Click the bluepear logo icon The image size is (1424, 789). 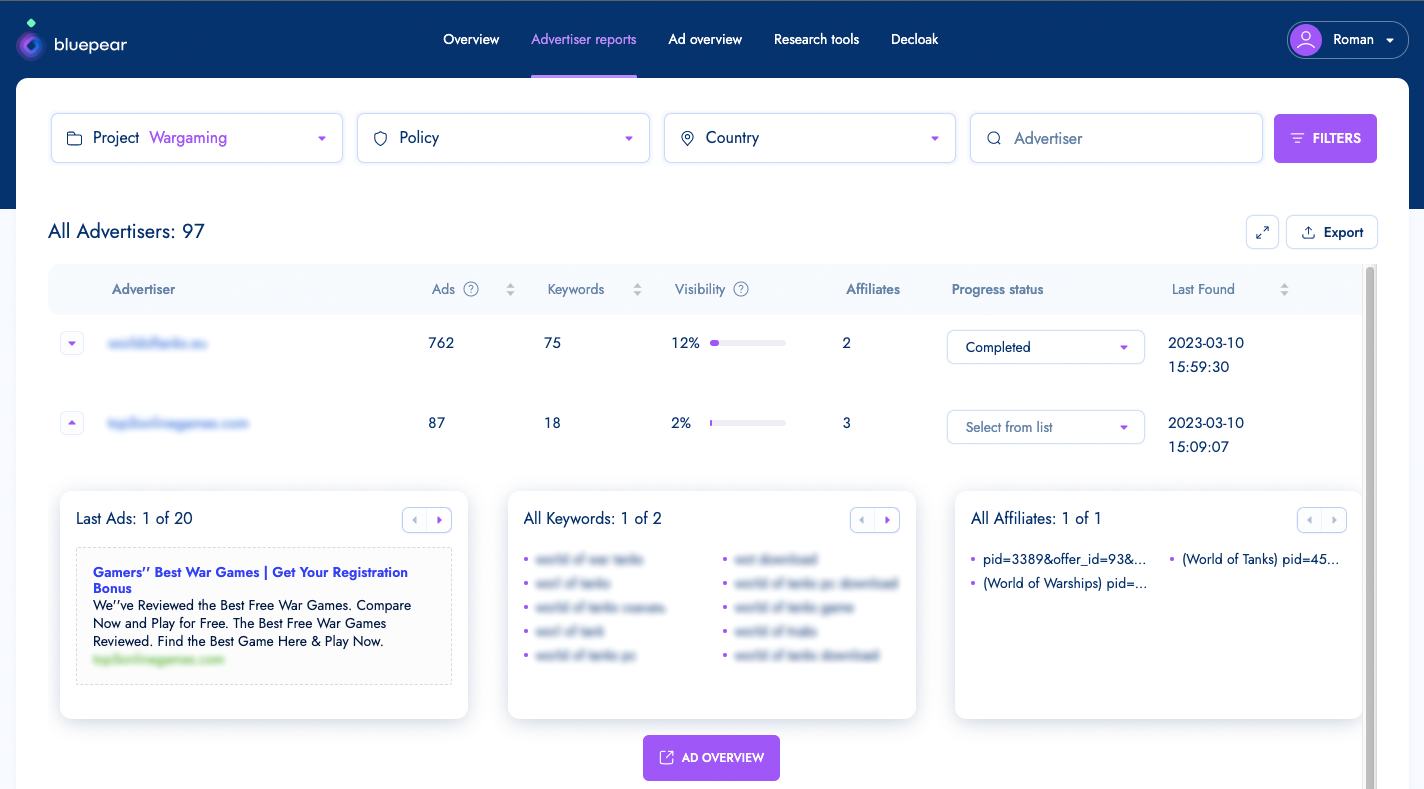pyautogui.click(x=31, y=43)
